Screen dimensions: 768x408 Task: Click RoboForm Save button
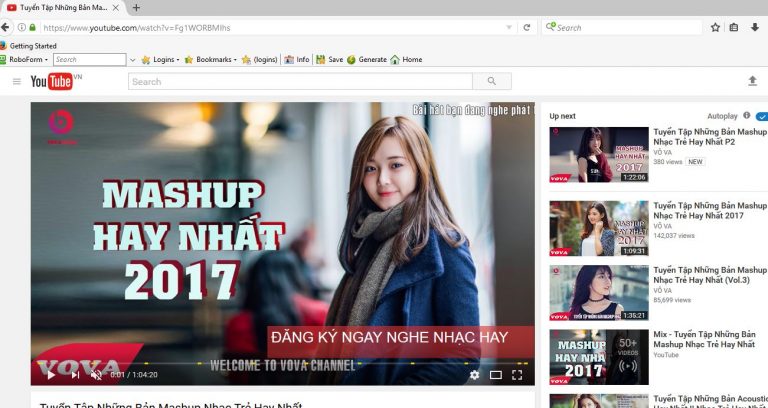pyautogui.click(x=329, y=59)
